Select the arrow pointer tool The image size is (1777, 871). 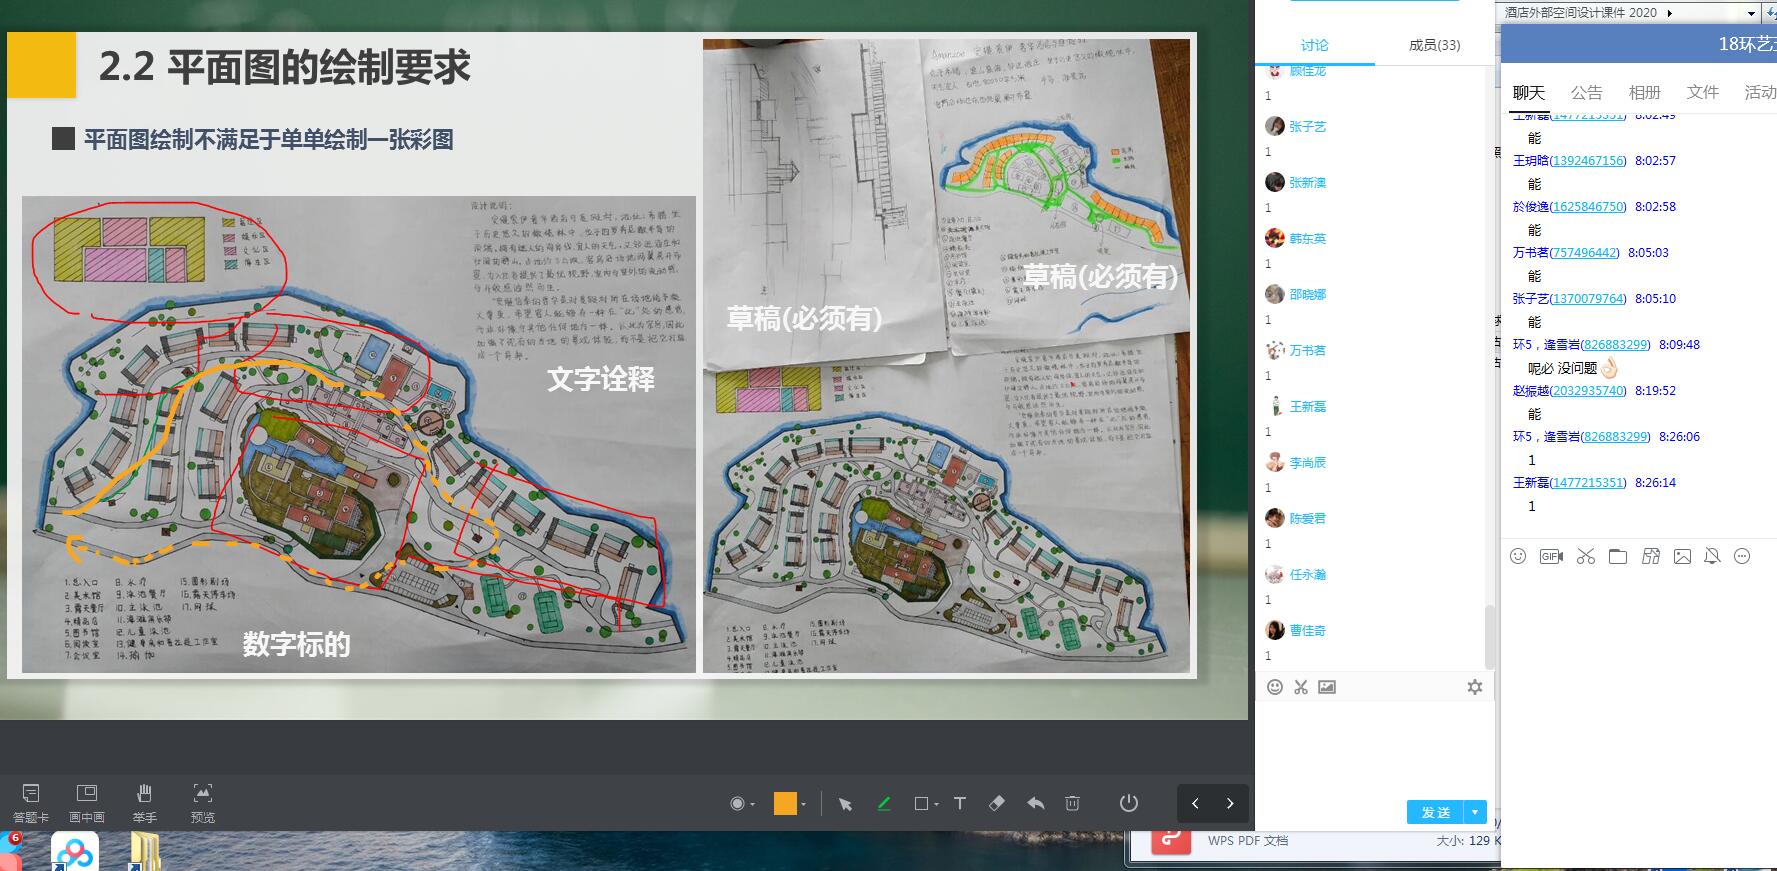[x=845, y=804]
